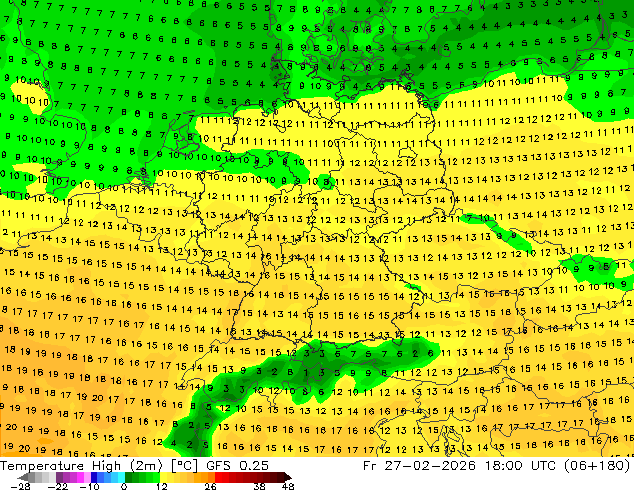
Task: Click the "-22" legend scale label
Action: (x=57, y=486)
